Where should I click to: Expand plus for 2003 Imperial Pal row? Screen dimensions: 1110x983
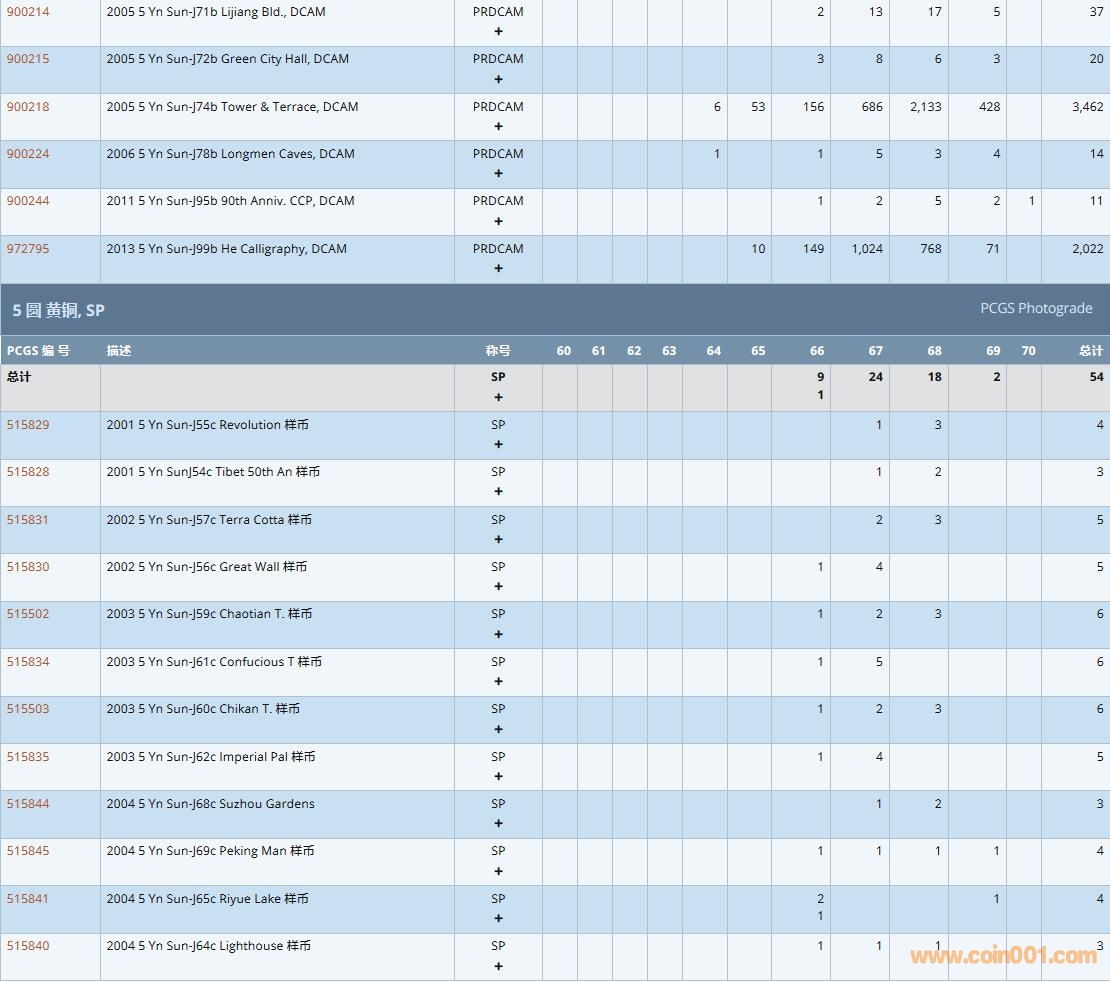point(498,776)
